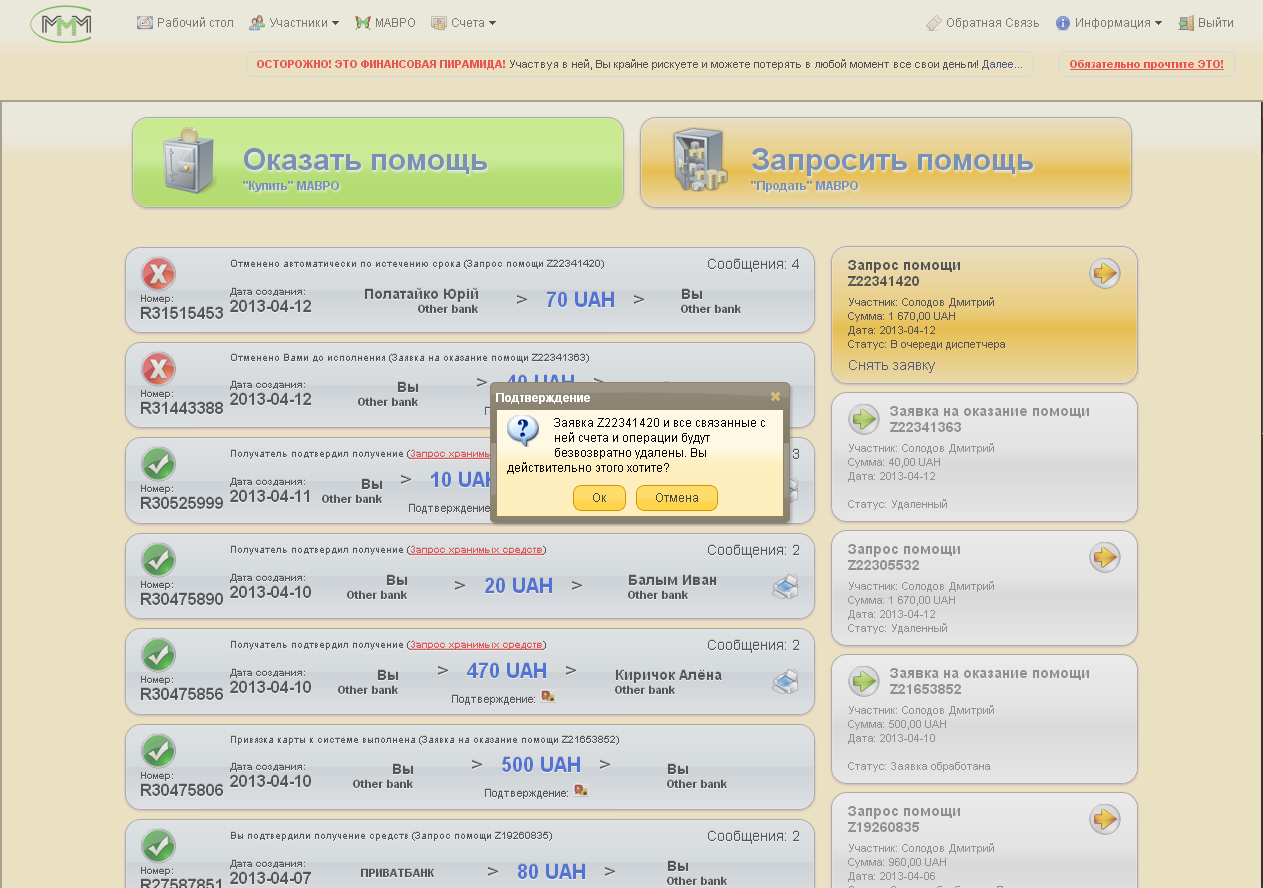Click Выйти to log out

click(x=1206, y=22)
